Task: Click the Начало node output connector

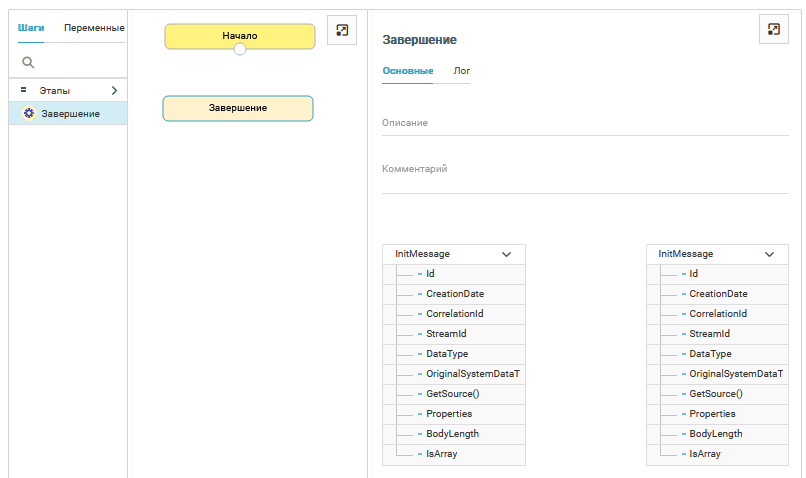Action: click(240, 49)
